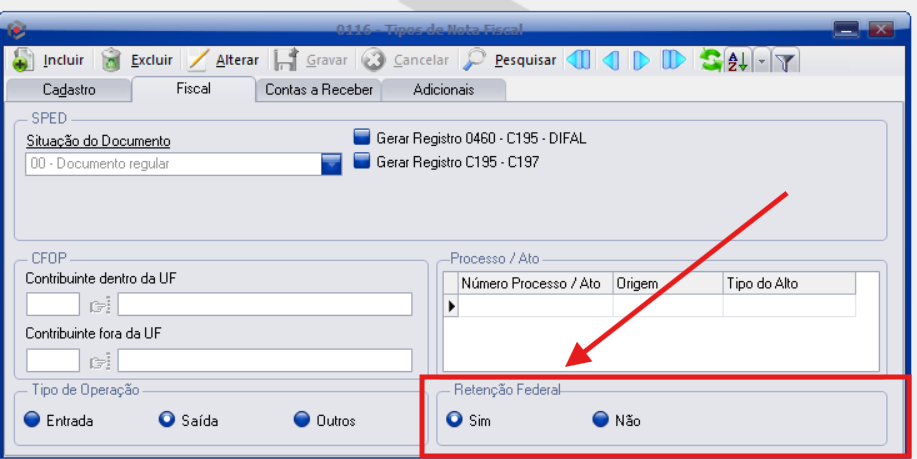The width and height of the screenshot is (917, 459).
Task: Enable Gerar Registro C195 - C197 checkbox
Action: click(362, 161)
